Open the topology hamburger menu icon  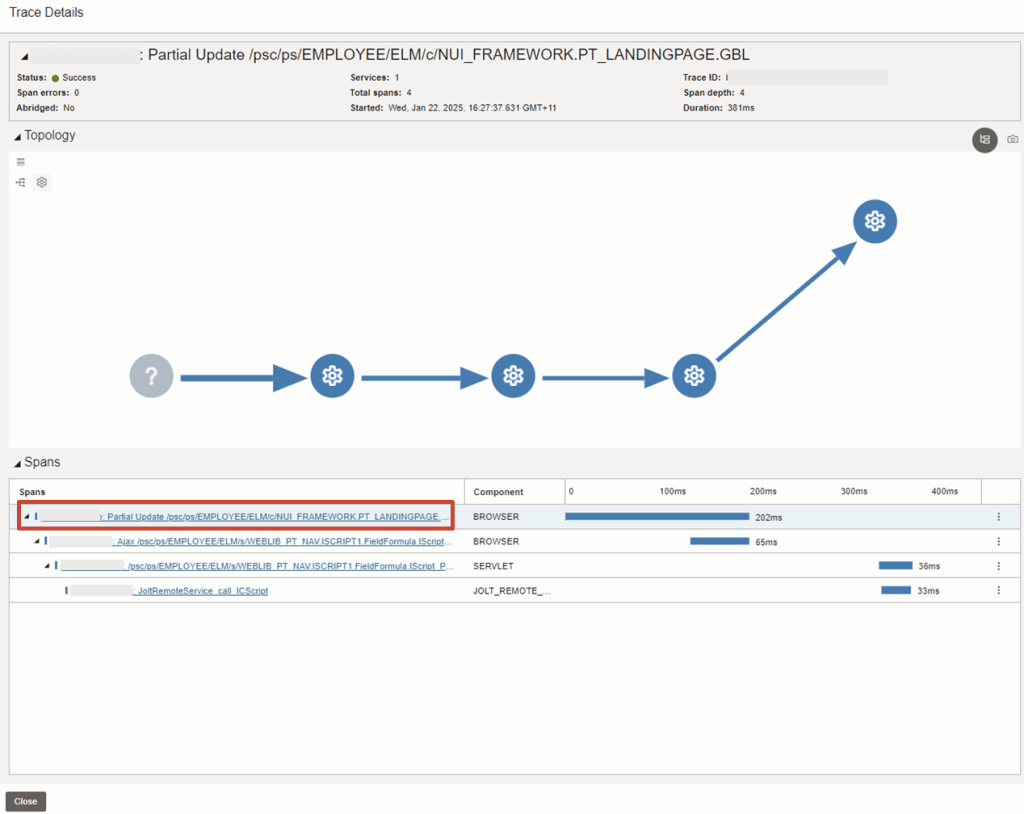click(x=21, y=162)
